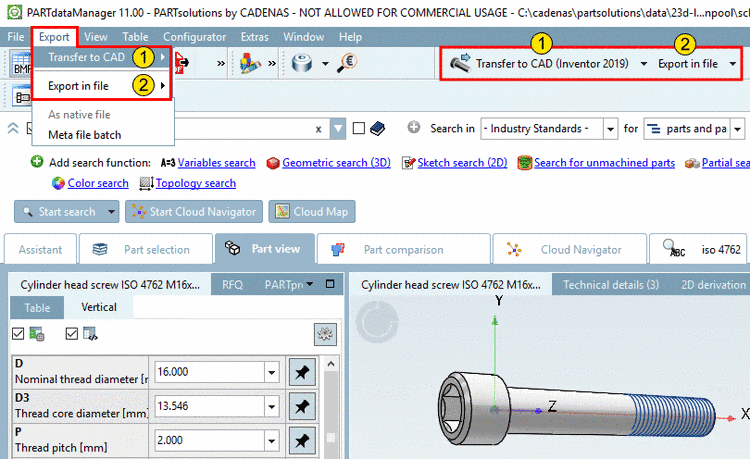Toggle the second checkbox in the table panel
This screenshot has height=459, width=750.
(72, 334)
